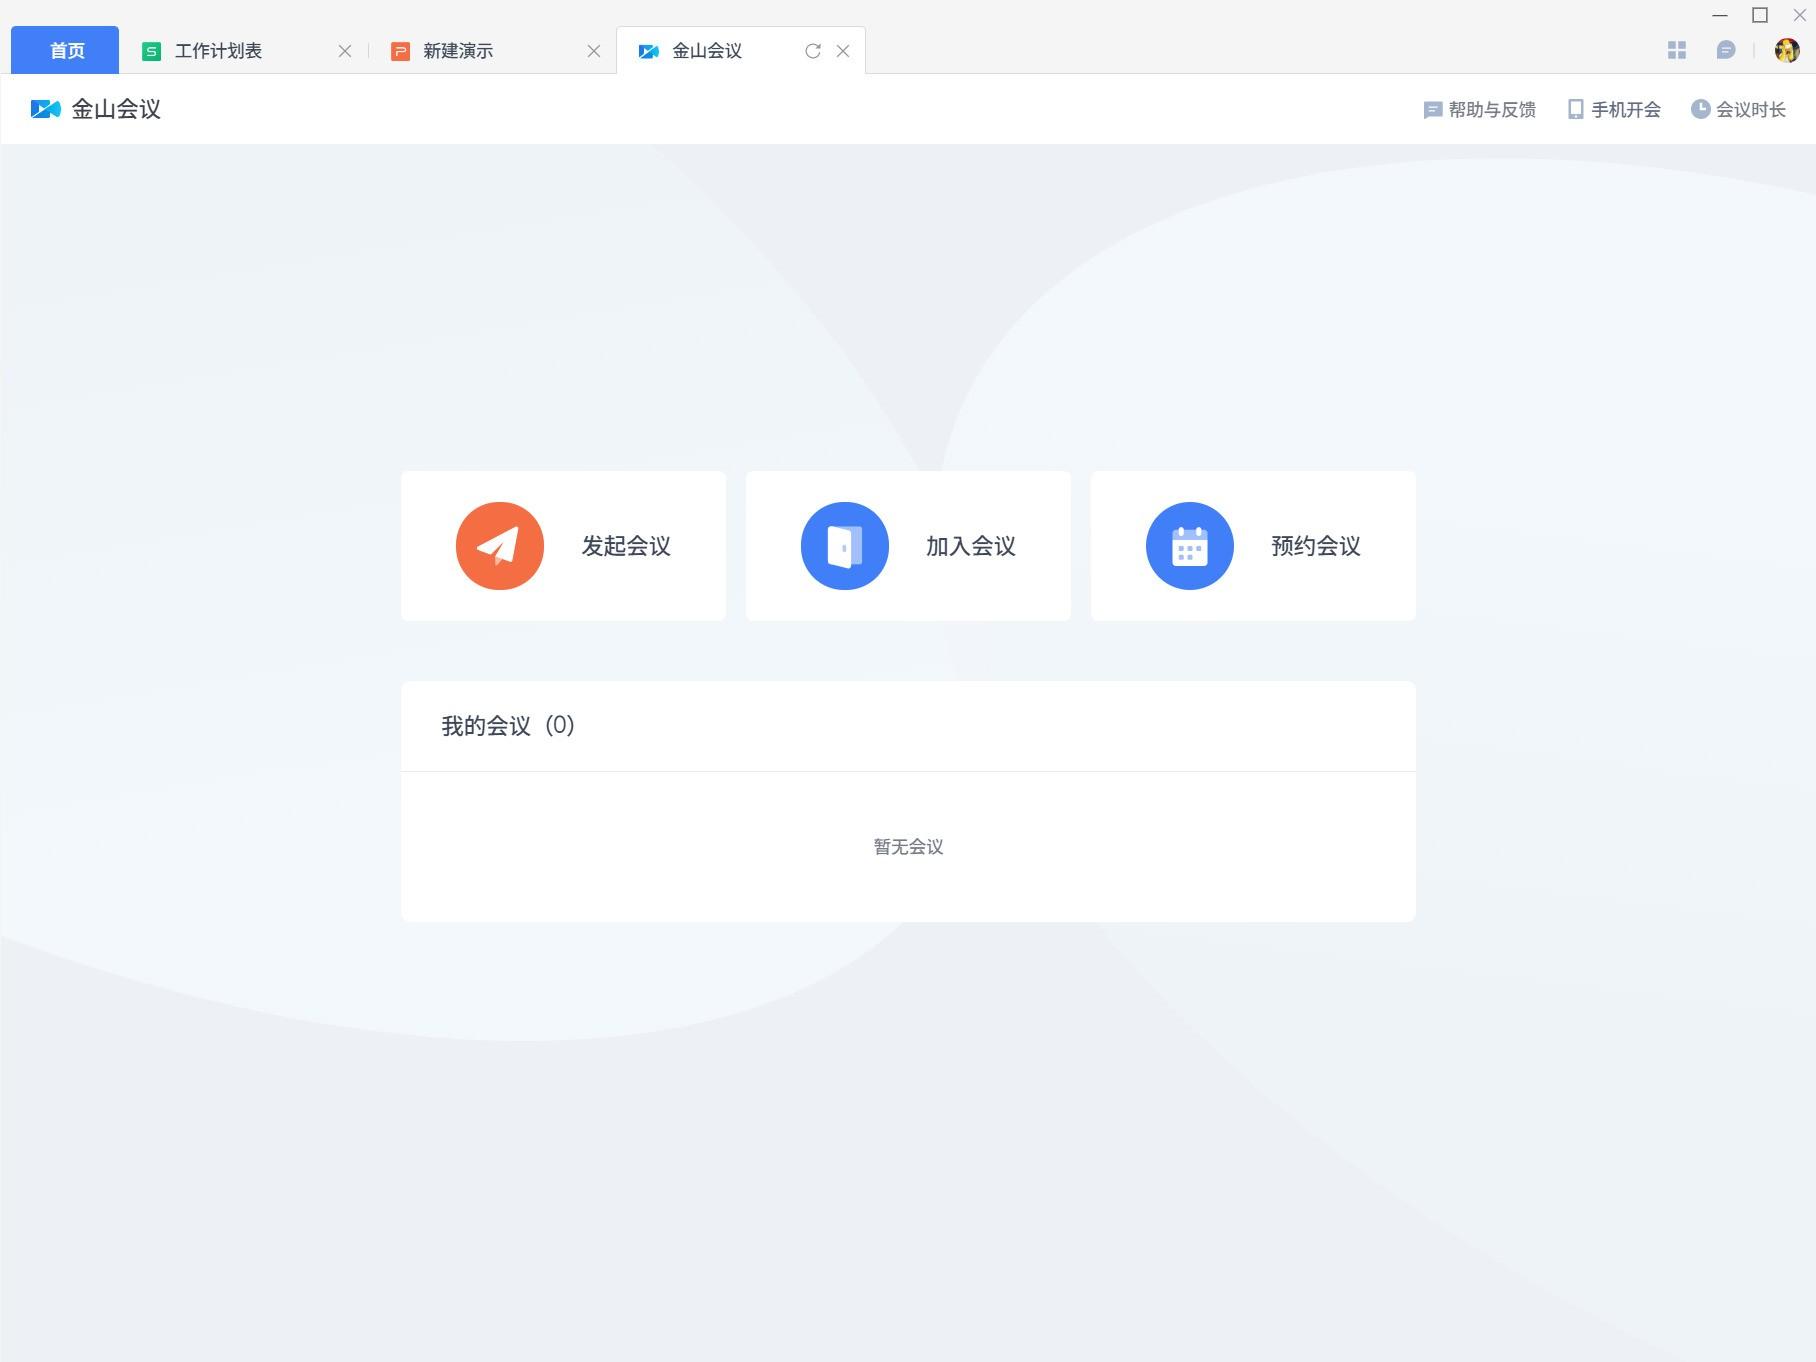Join a meeting via 加入会议 card
The height and width of the screenshot is (1362, 1816).
908,545
